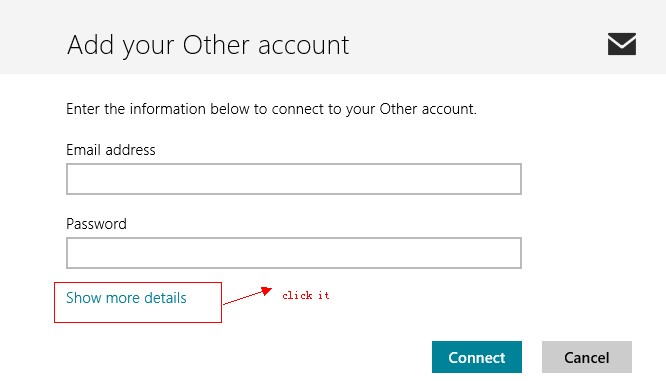
Task: Click the instruction sentence about connecting
Action: (271, 109)
